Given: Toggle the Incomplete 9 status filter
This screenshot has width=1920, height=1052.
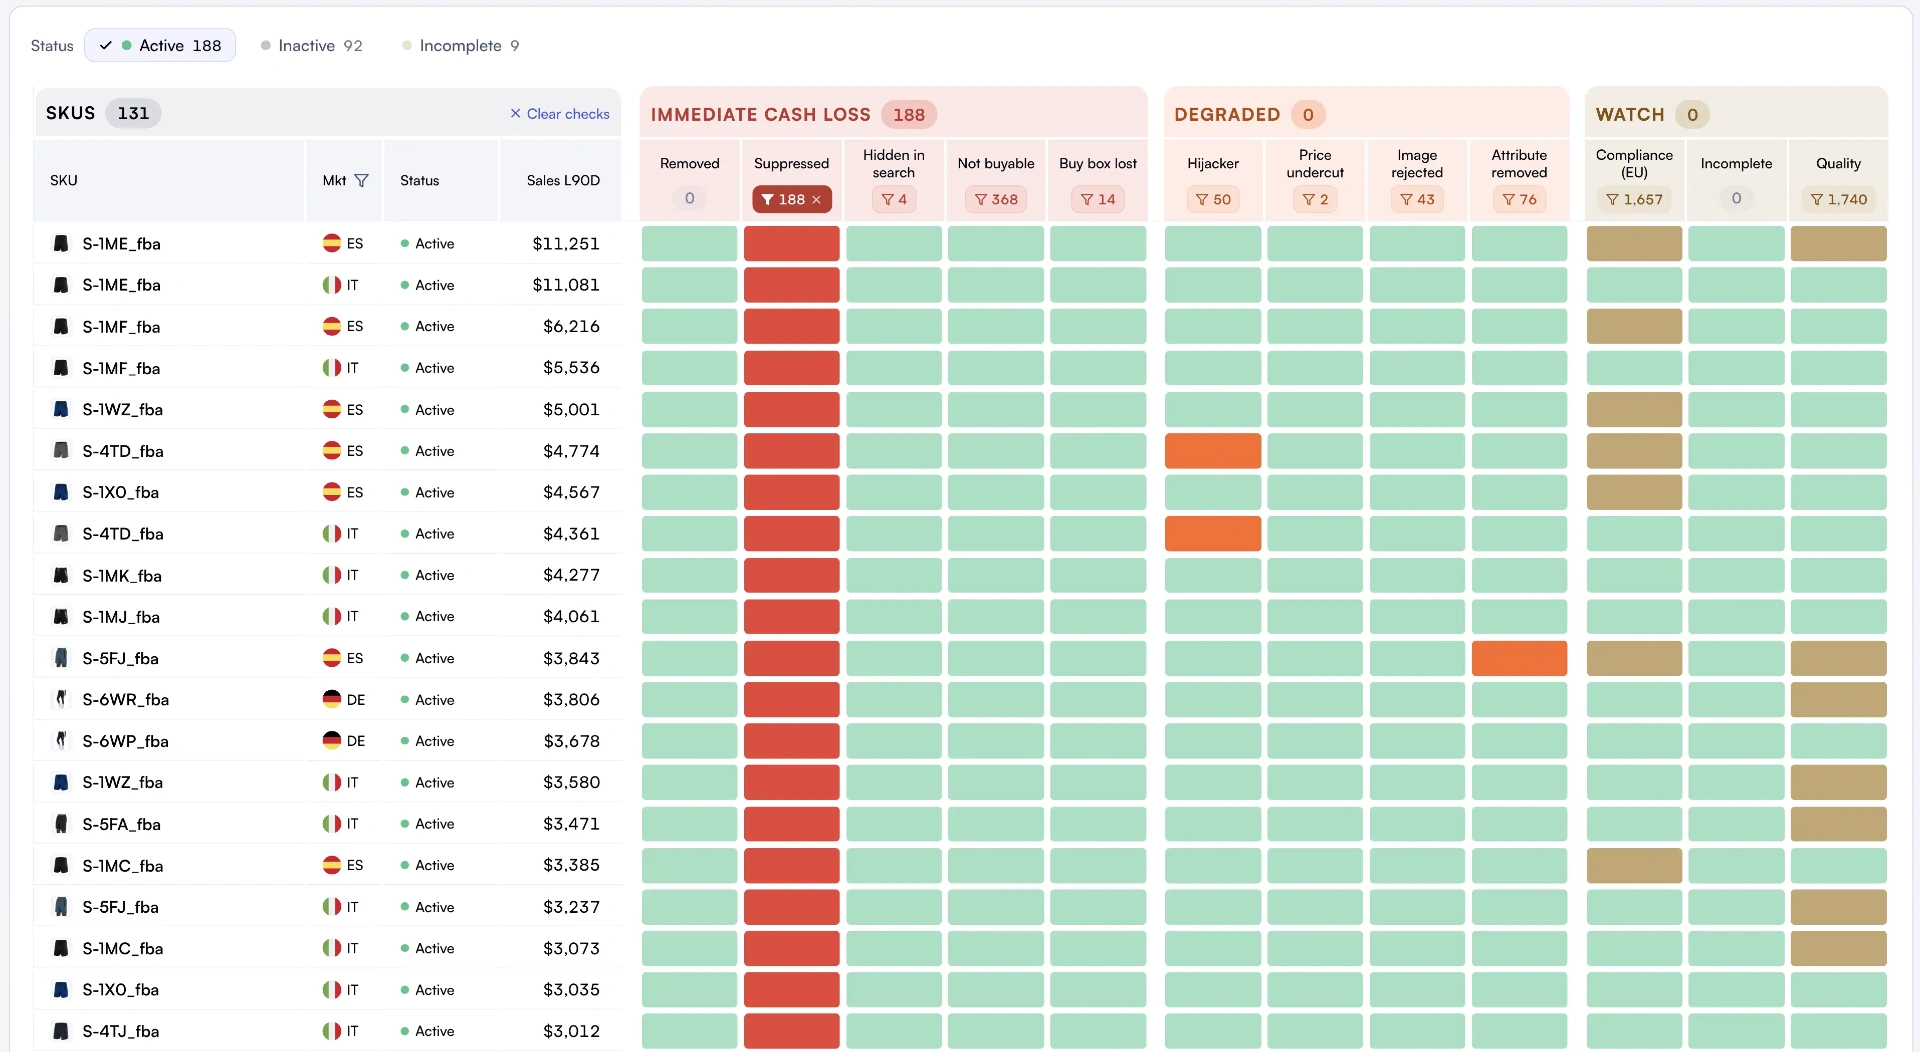Looking at the screenshot, I should tap(460, 46).
